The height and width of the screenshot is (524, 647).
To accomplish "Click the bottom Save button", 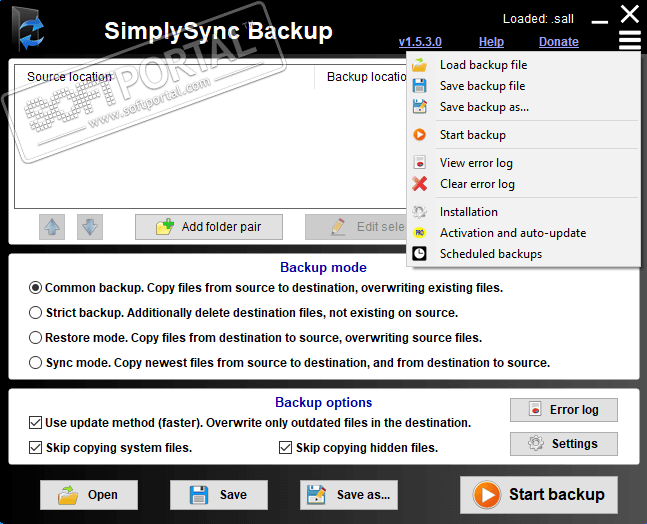I will [219, 495].
